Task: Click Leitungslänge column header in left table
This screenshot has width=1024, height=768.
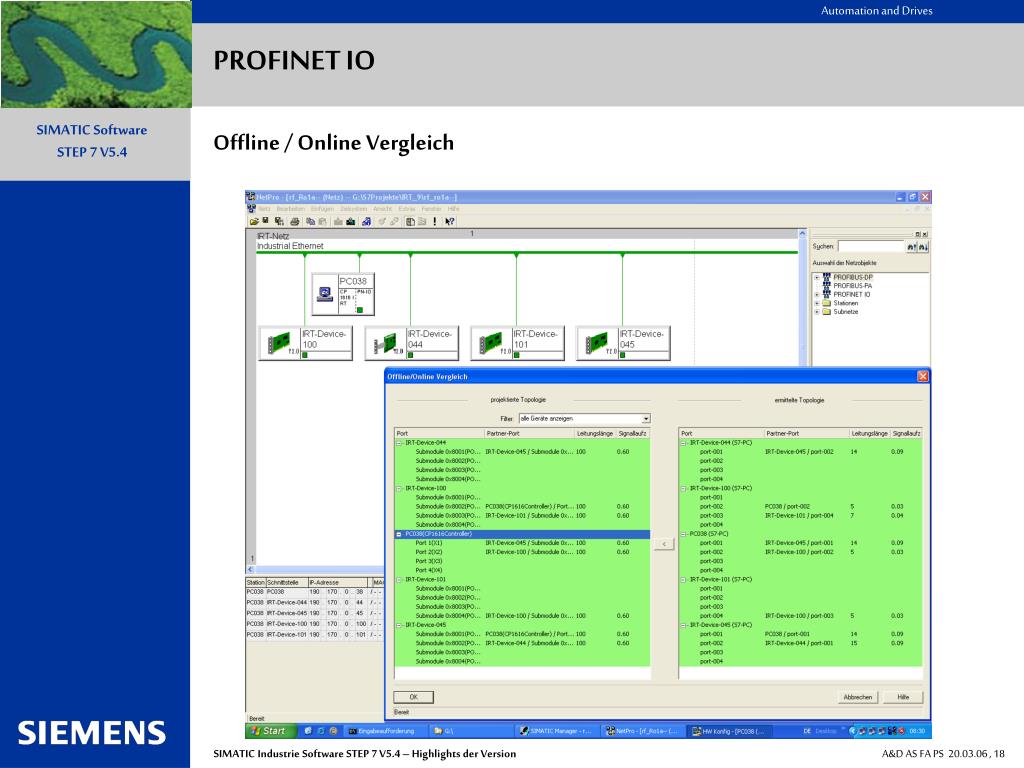Action: tap(595, 433)
